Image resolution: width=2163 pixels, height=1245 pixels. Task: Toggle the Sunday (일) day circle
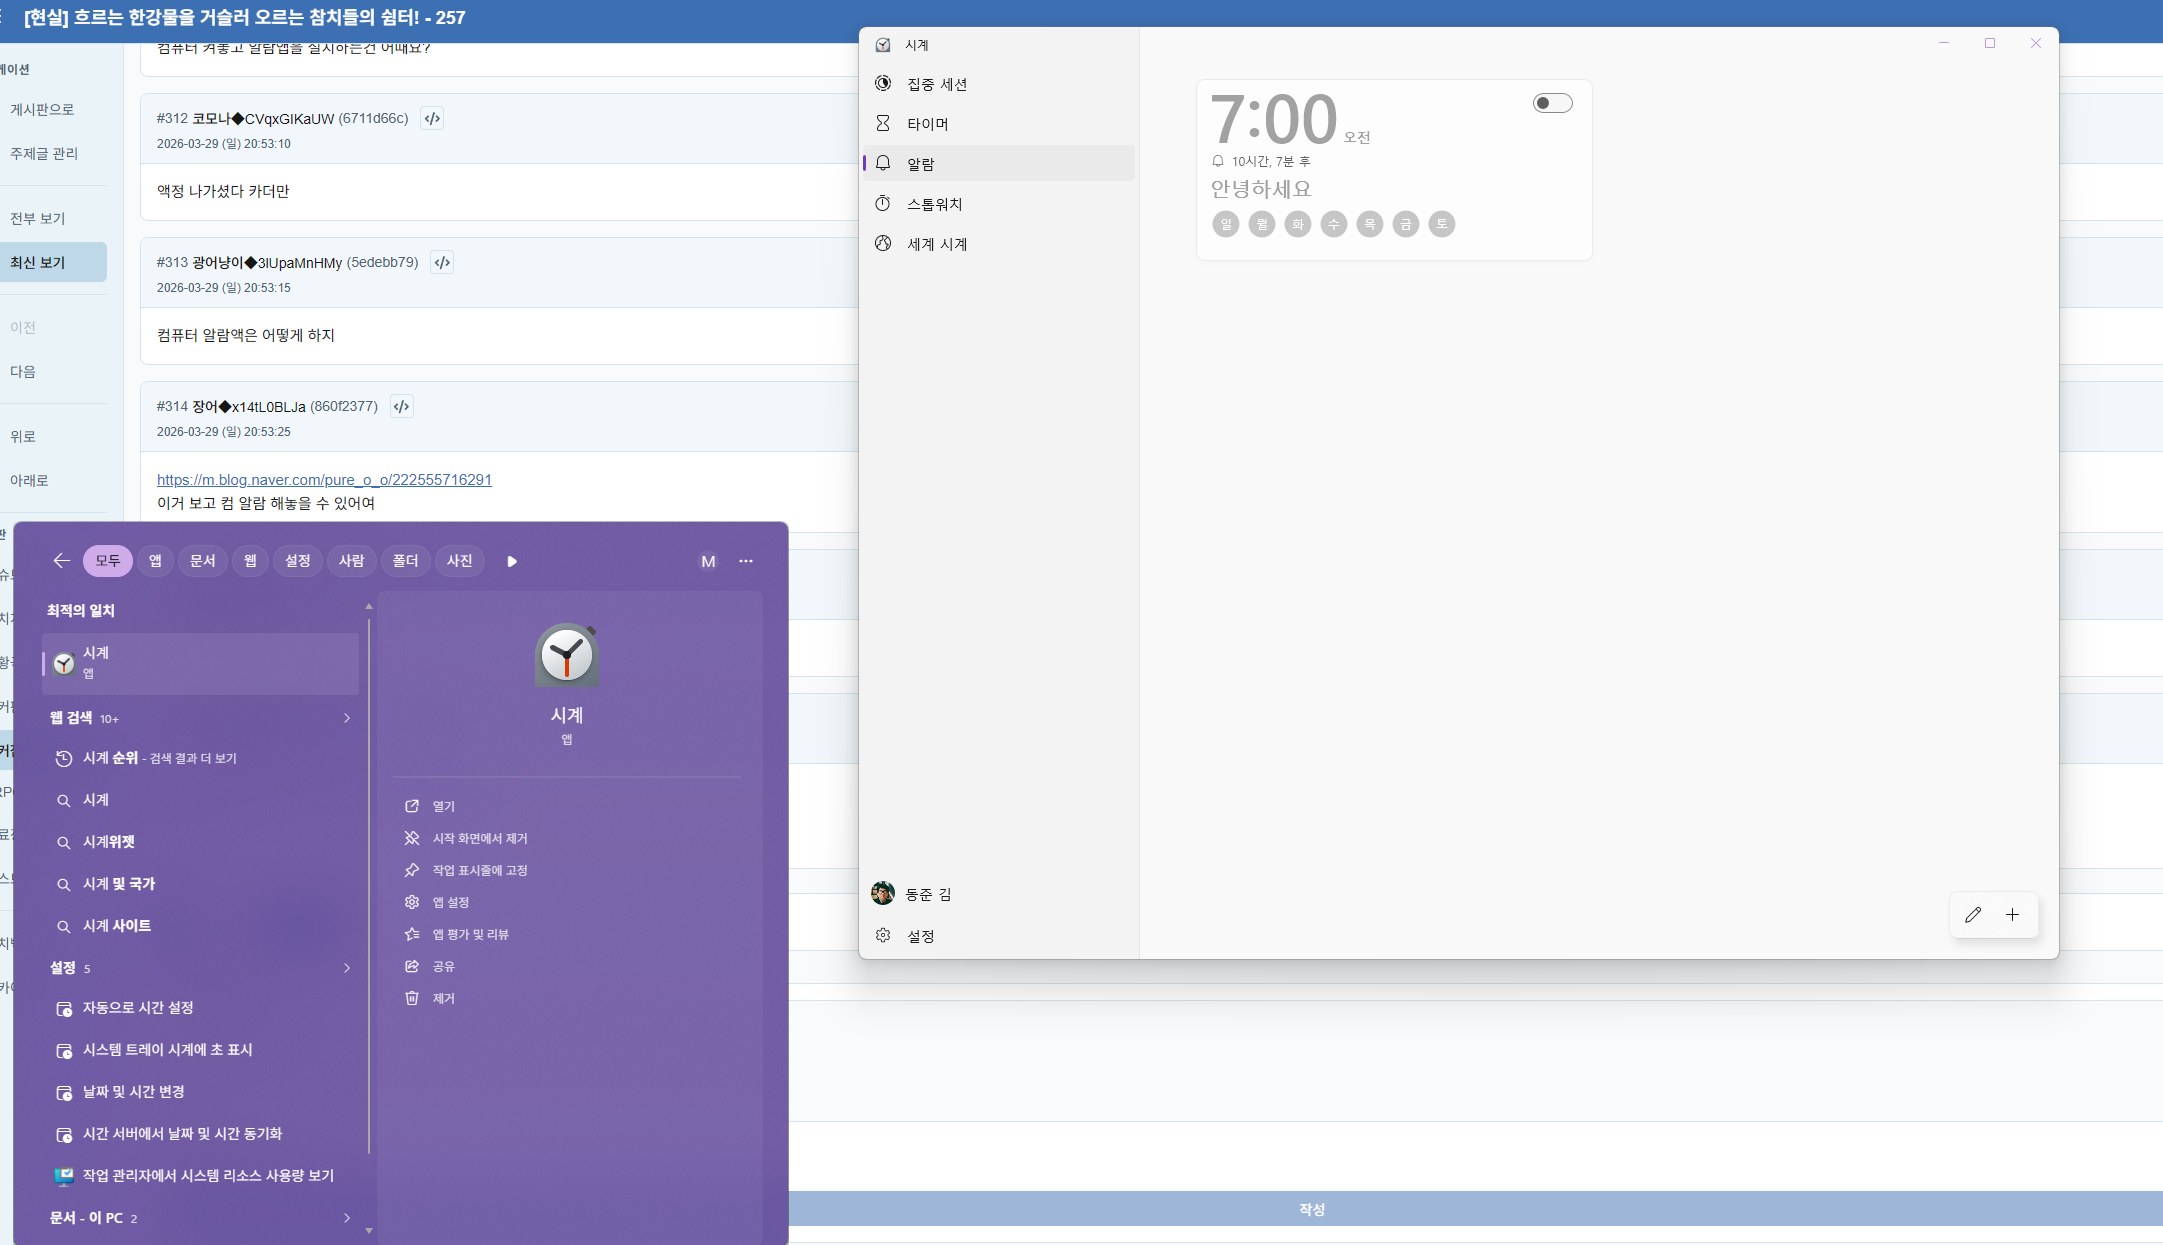[x=1225, y=224]
